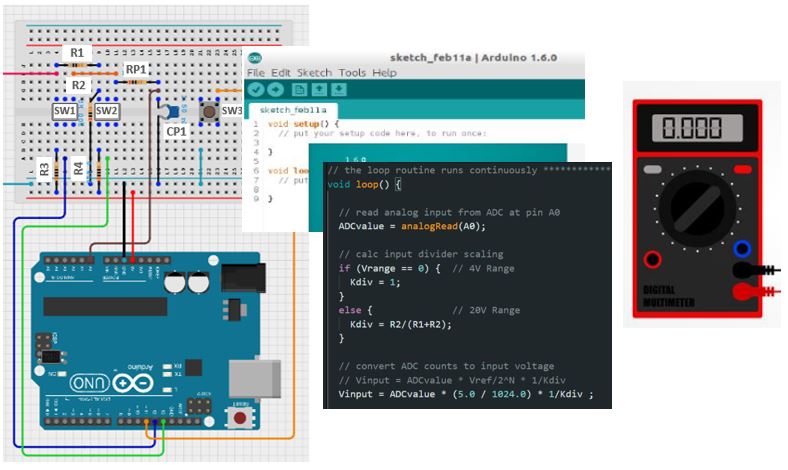
Task: Click the 'Kdiv = R2/(R1+R2);' line
Action: tap(401, 324)
